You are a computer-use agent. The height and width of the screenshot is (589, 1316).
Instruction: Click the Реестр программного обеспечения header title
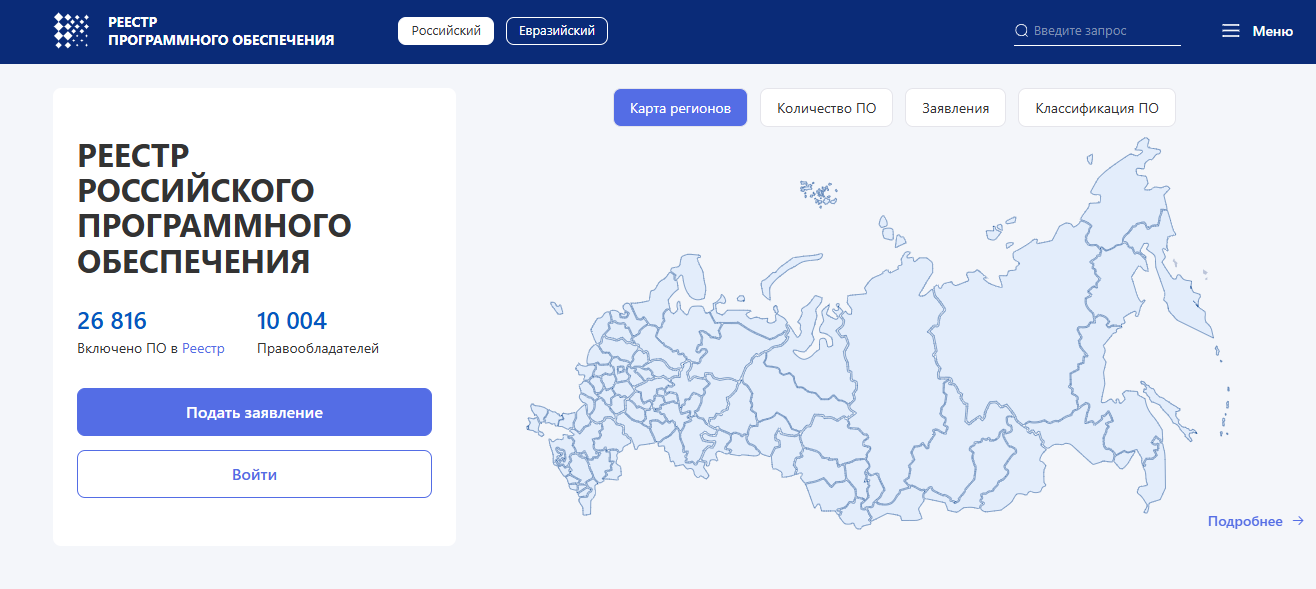220,31
